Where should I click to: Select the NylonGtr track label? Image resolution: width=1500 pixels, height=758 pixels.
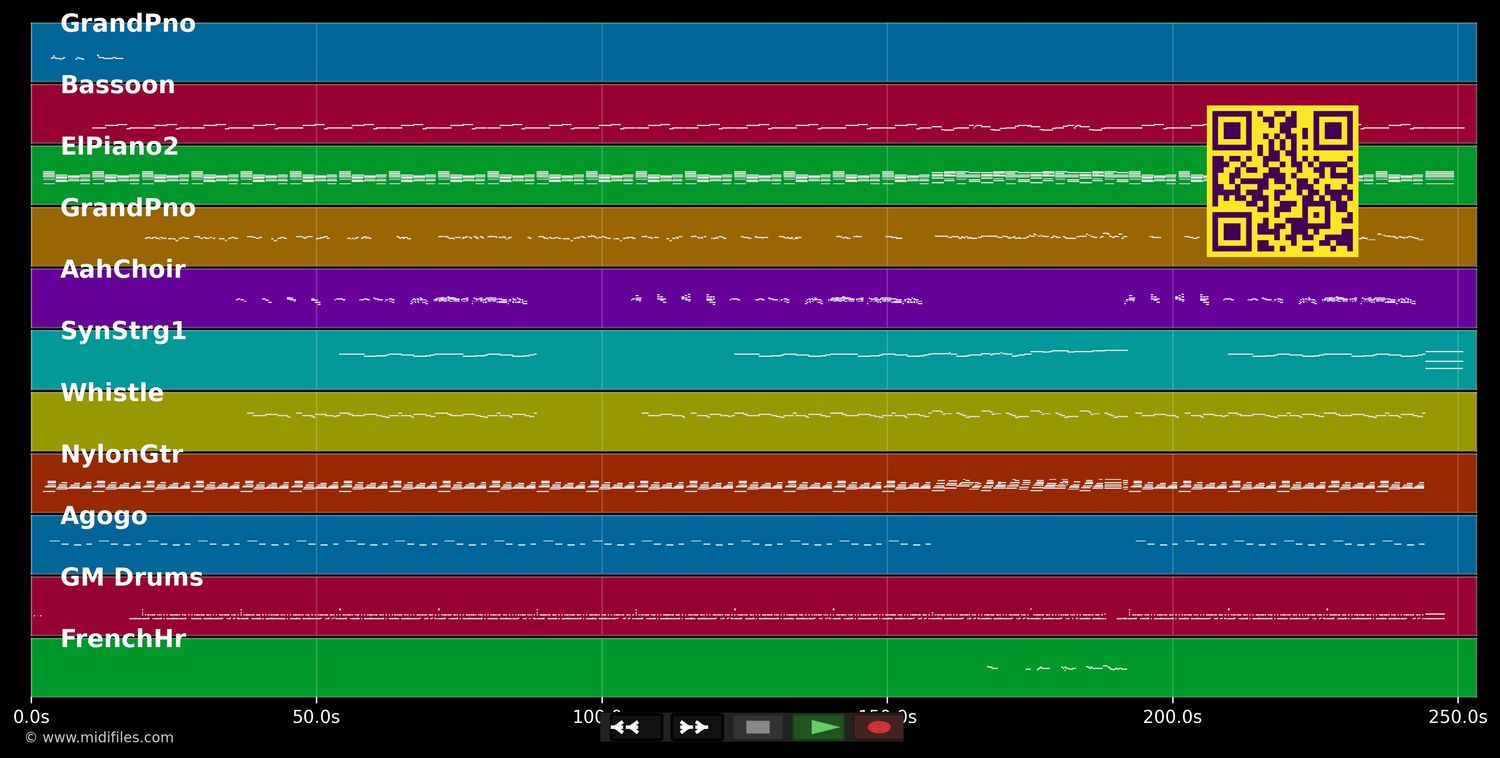pyautogui.click(x=122, y=455)
